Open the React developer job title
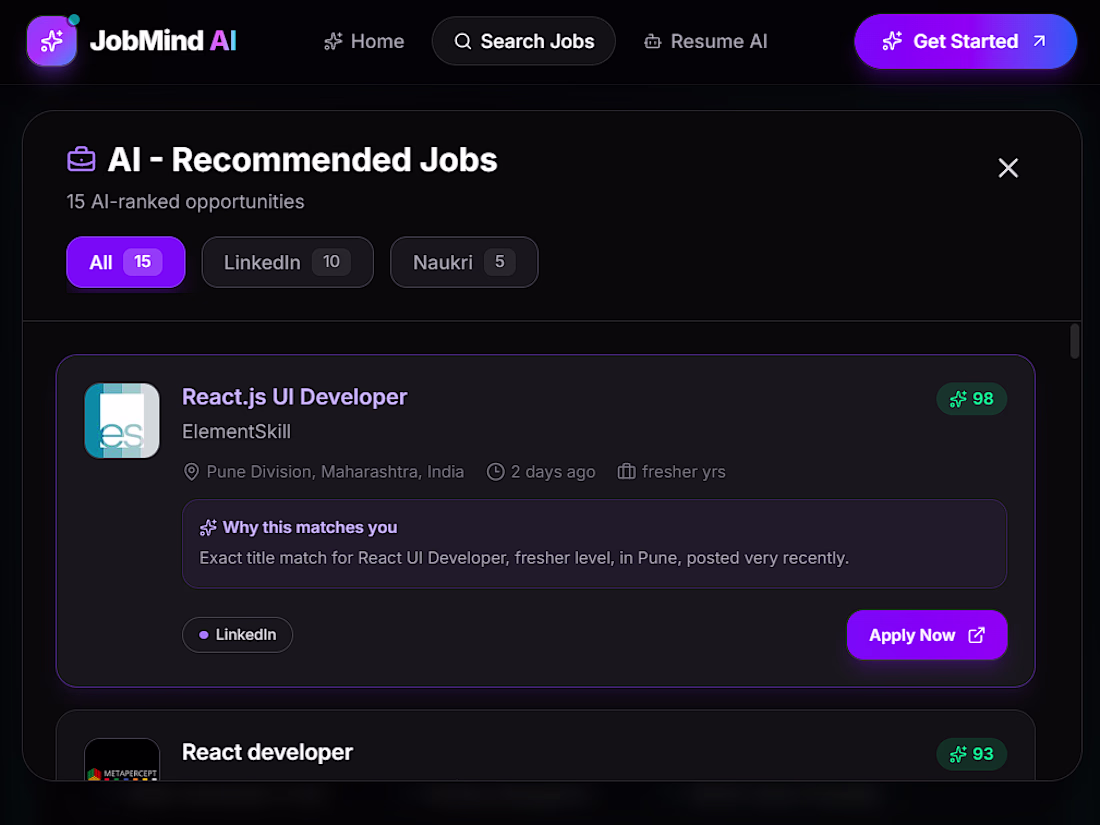 tap(267, 752)
